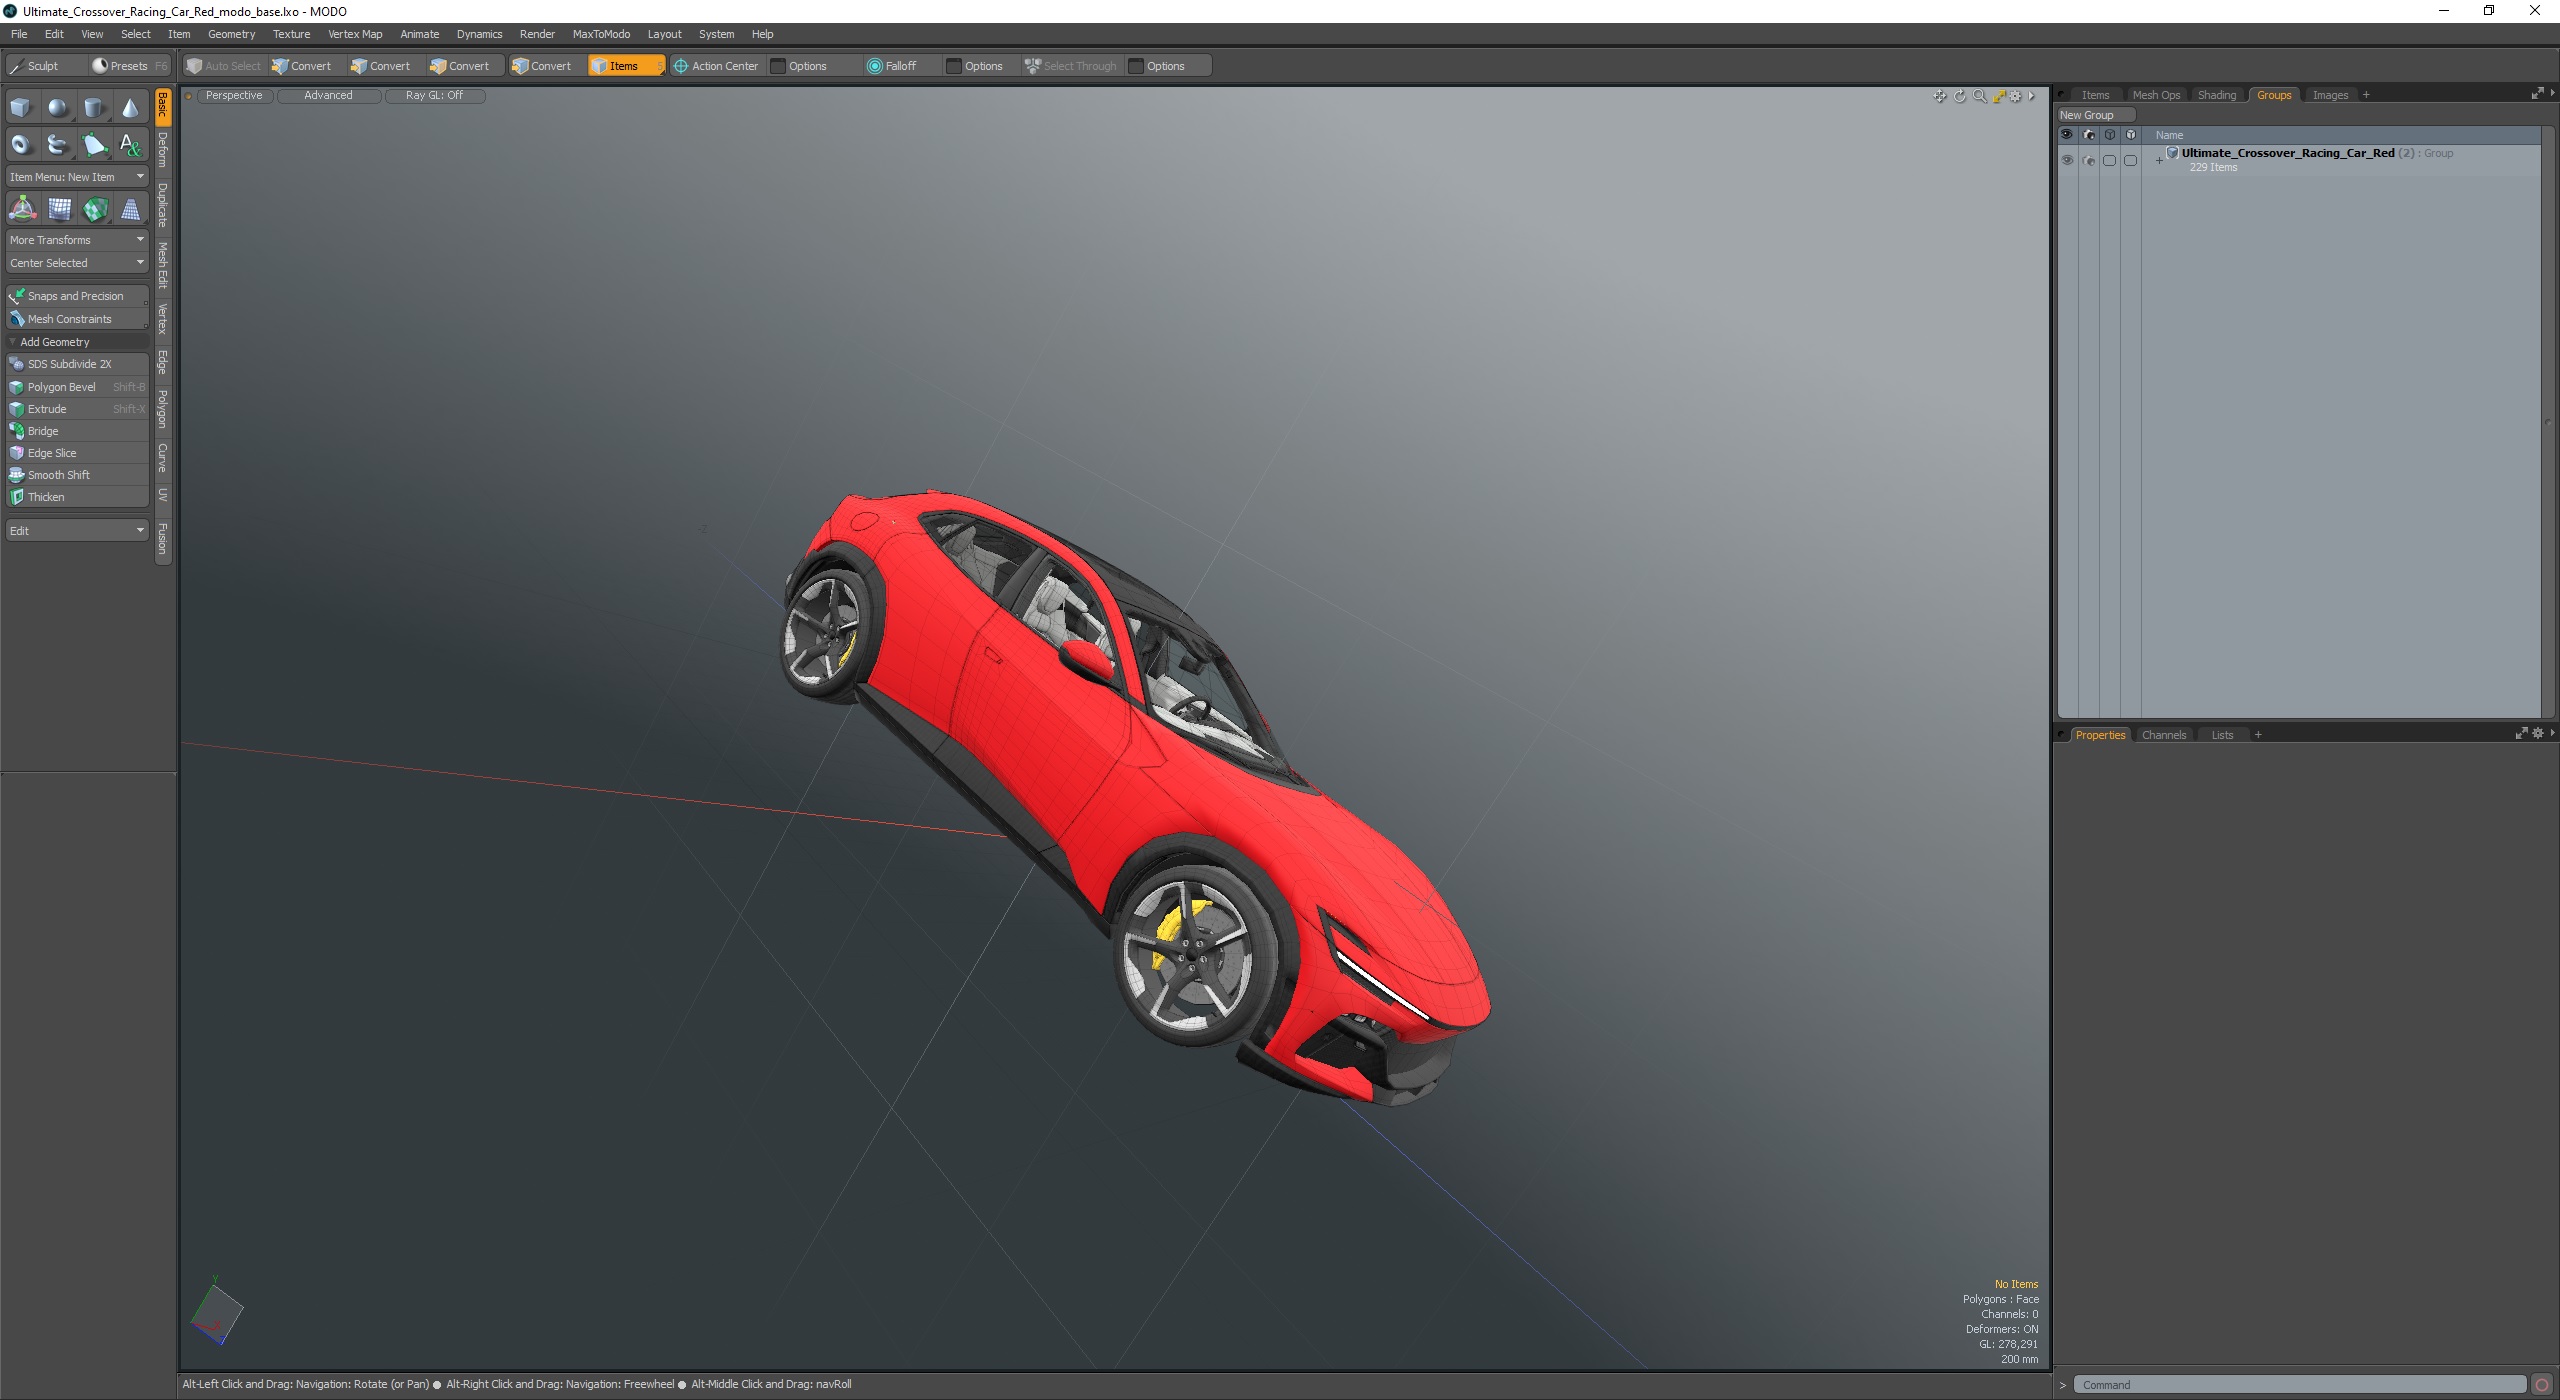2560x1400 pixels.
Task: Activate the Taper transform icon
Action: pyautogui.click(x=130, y=209)
